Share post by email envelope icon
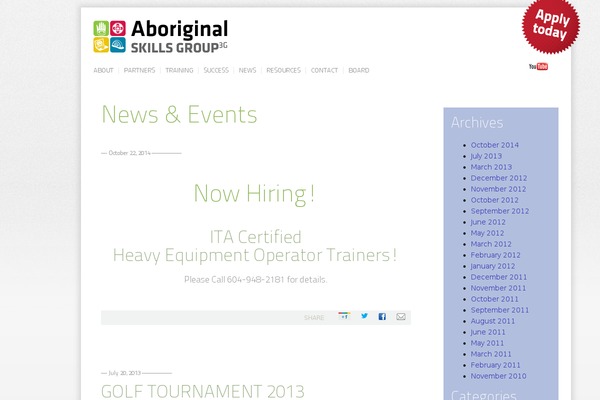600x400 pixels. pos(401,316)
